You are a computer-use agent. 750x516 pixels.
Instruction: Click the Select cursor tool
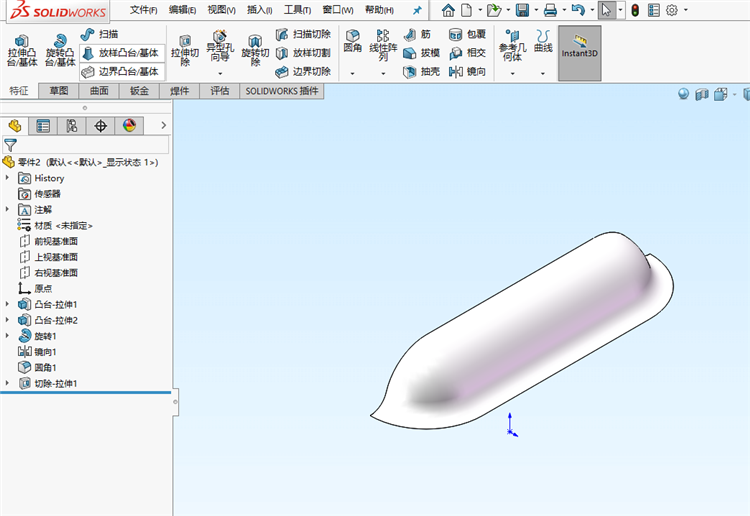tap(607, 10)
